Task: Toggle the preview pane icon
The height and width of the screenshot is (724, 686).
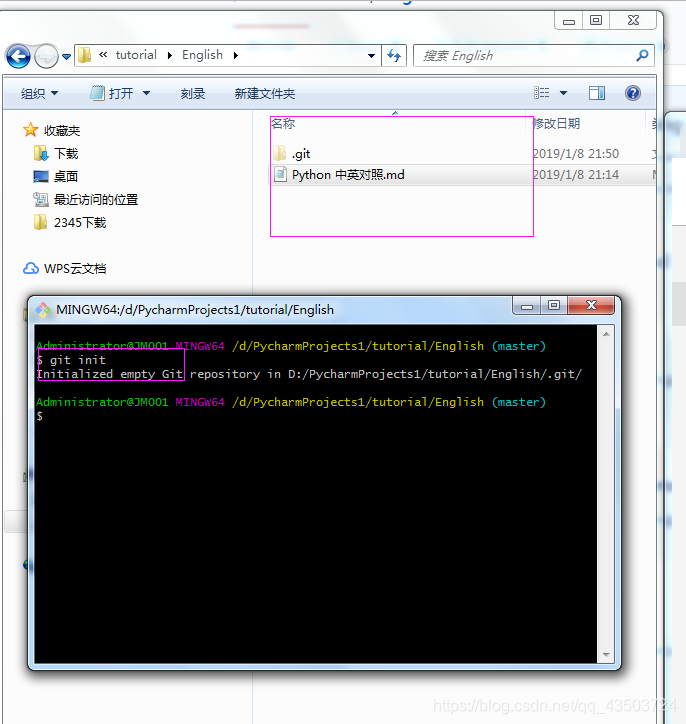Action: (x=596, y=93)
